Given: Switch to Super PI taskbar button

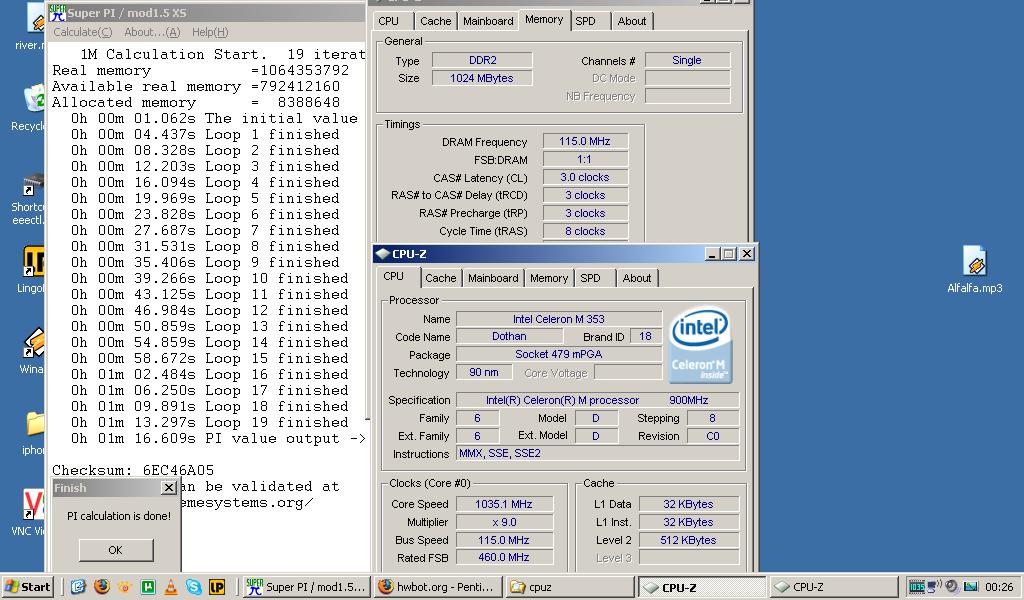Looking at the screenshot, I should point(306,587).
